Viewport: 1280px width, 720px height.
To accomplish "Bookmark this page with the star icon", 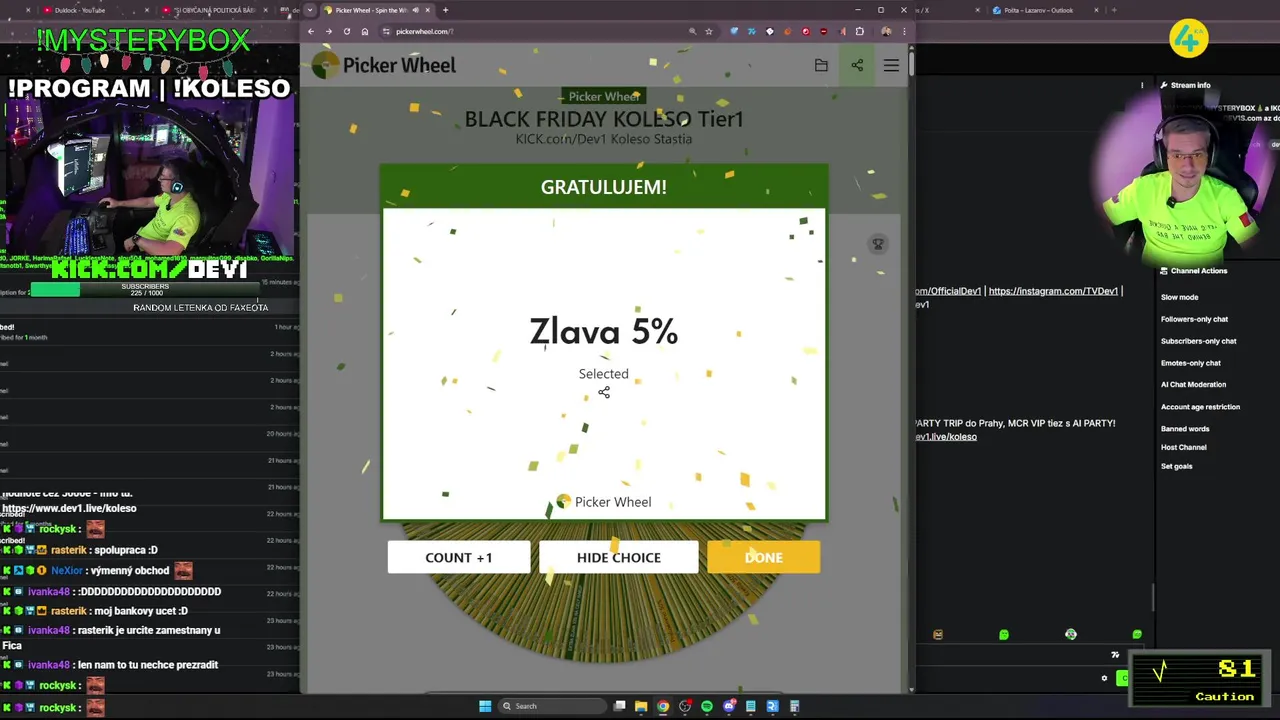I will [709, 31].
